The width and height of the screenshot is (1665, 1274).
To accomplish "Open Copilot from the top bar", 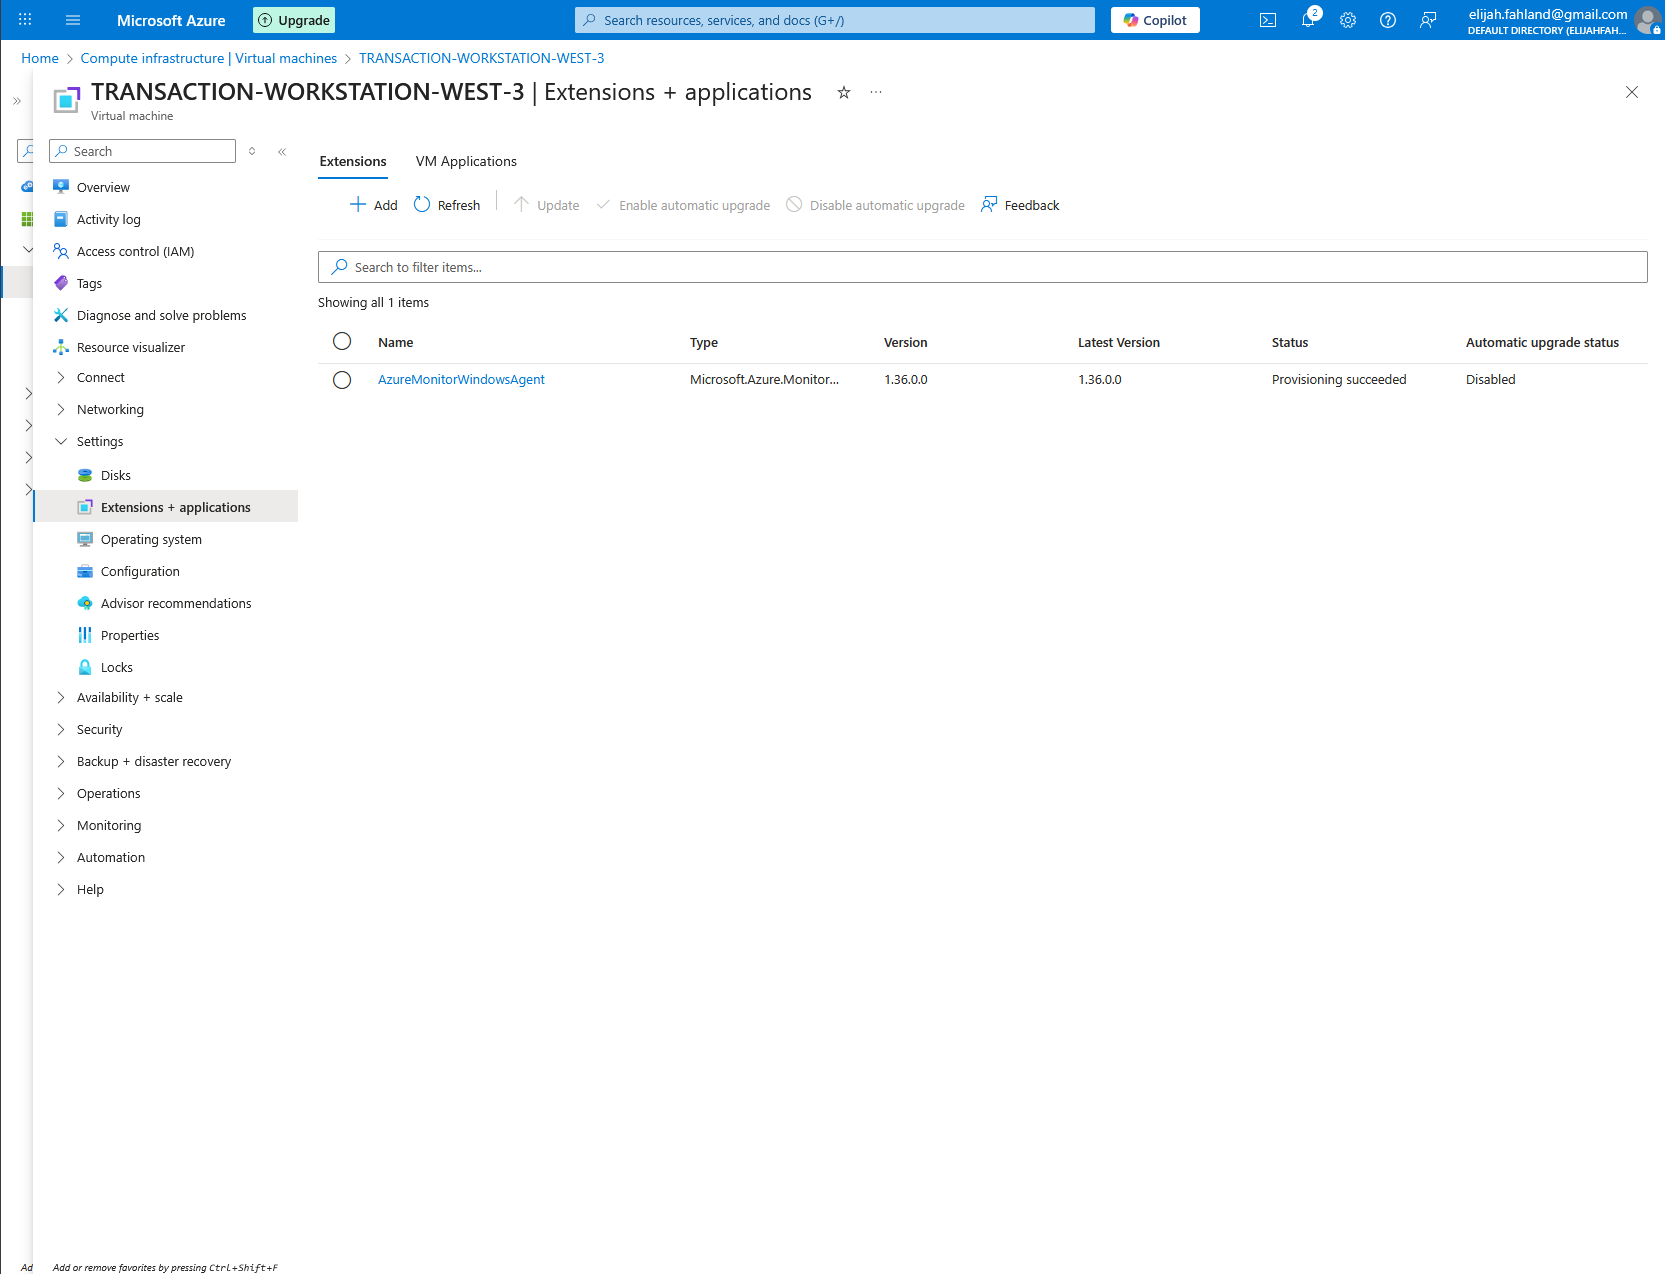I will 1155,20.
